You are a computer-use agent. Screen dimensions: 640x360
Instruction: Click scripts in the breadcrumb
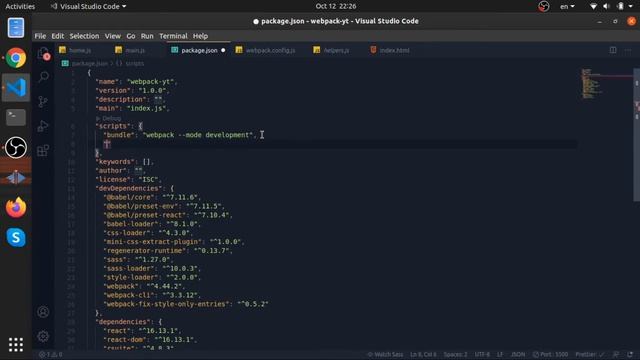click(x=134, y=64)
